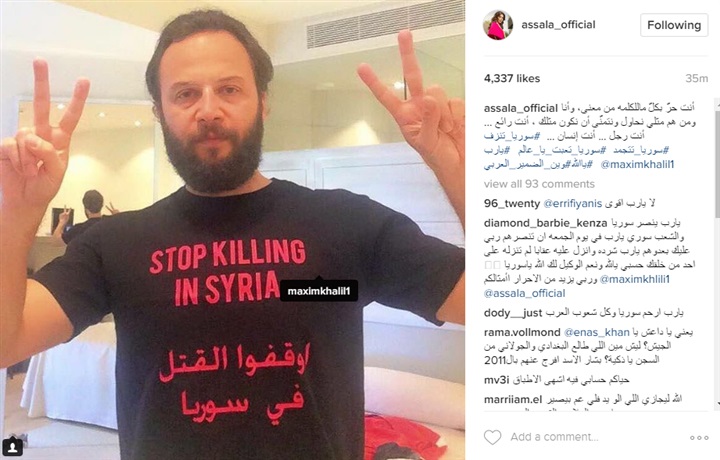Open assala_official username at top
Image resolution: width=720 pixels, height=460 pixels.
pyautogui.click(x=558, y=25)
